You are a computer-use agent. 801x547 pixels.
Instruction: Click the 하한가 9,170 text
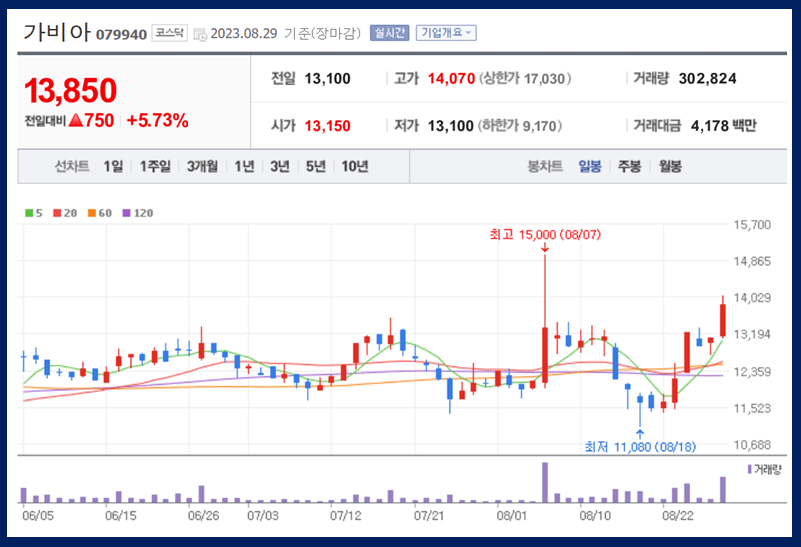click(520, 126)
